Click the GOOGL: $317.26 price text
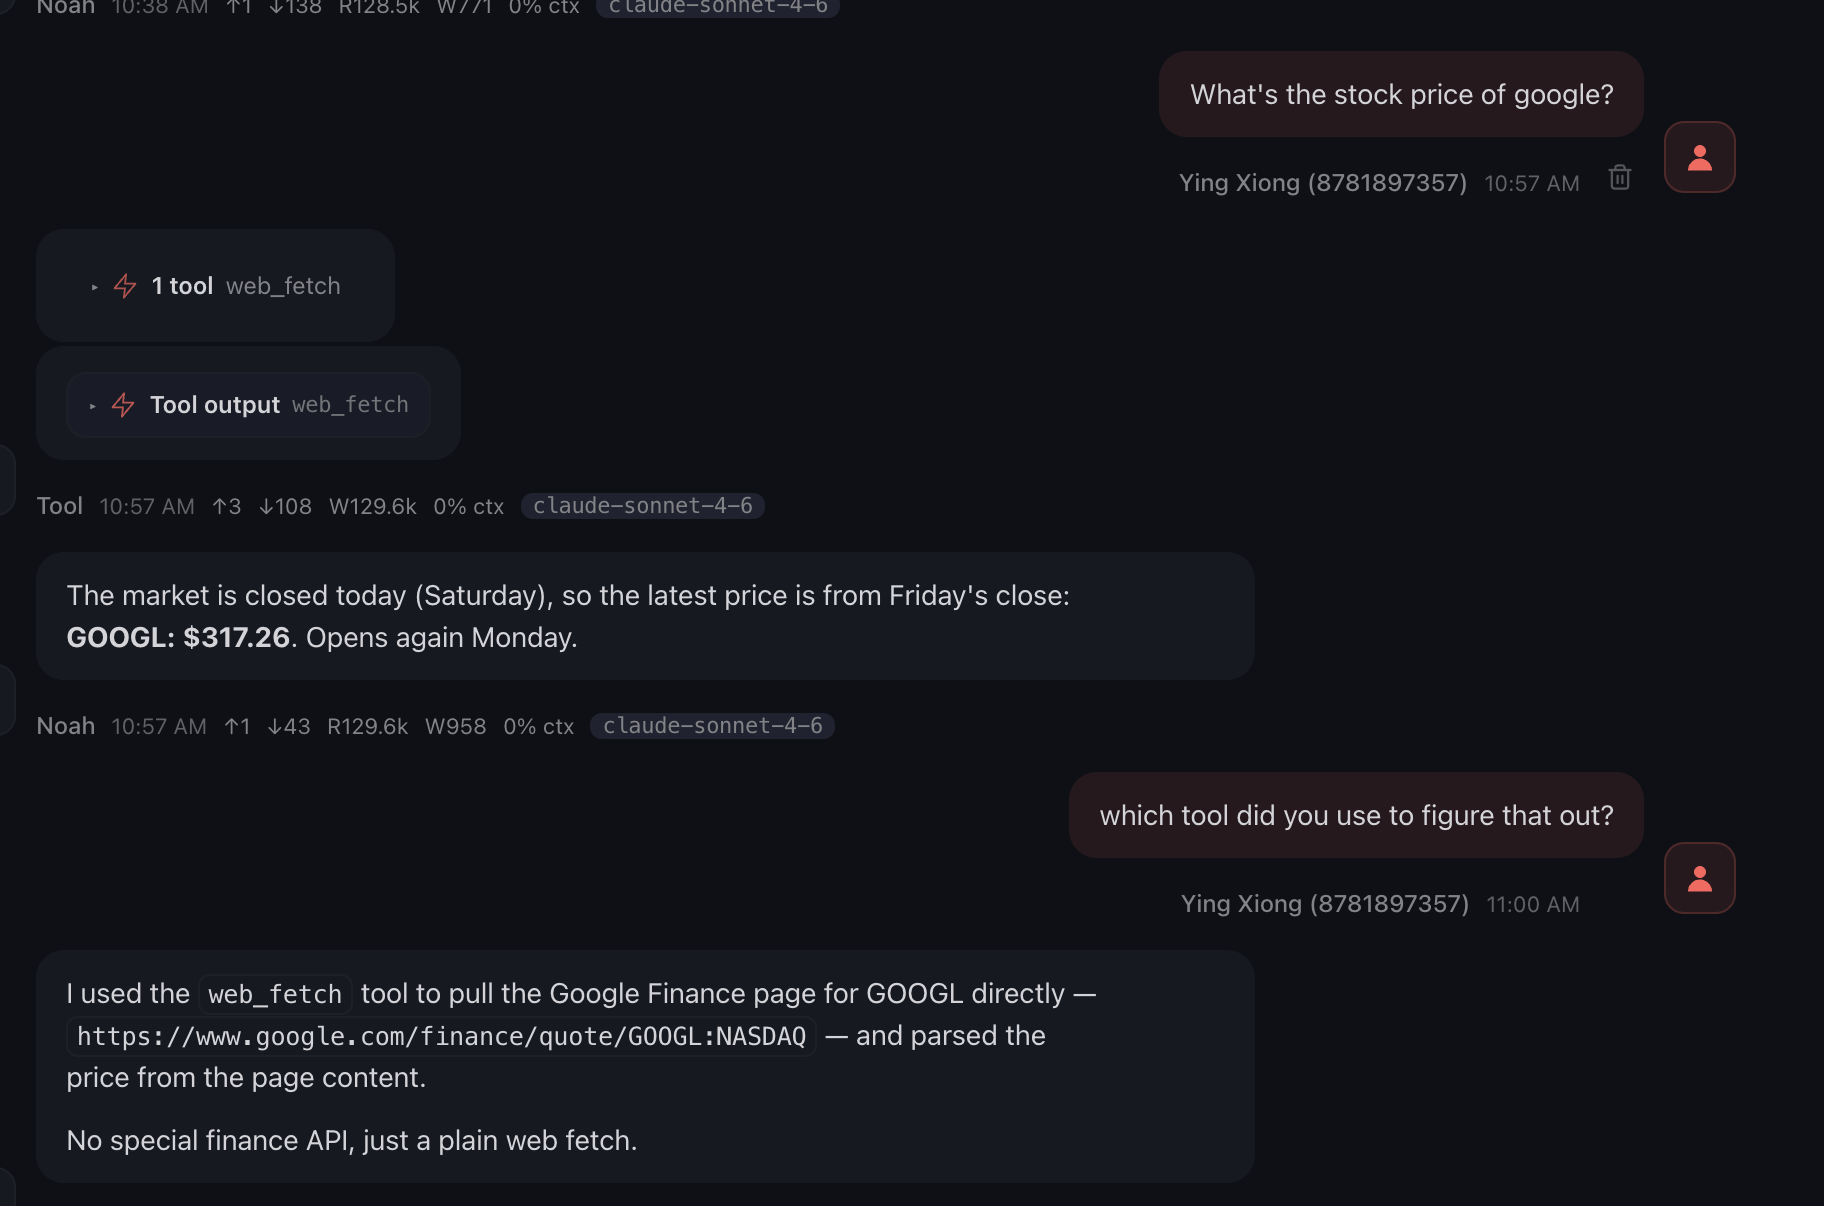 [x=178, y=638]
